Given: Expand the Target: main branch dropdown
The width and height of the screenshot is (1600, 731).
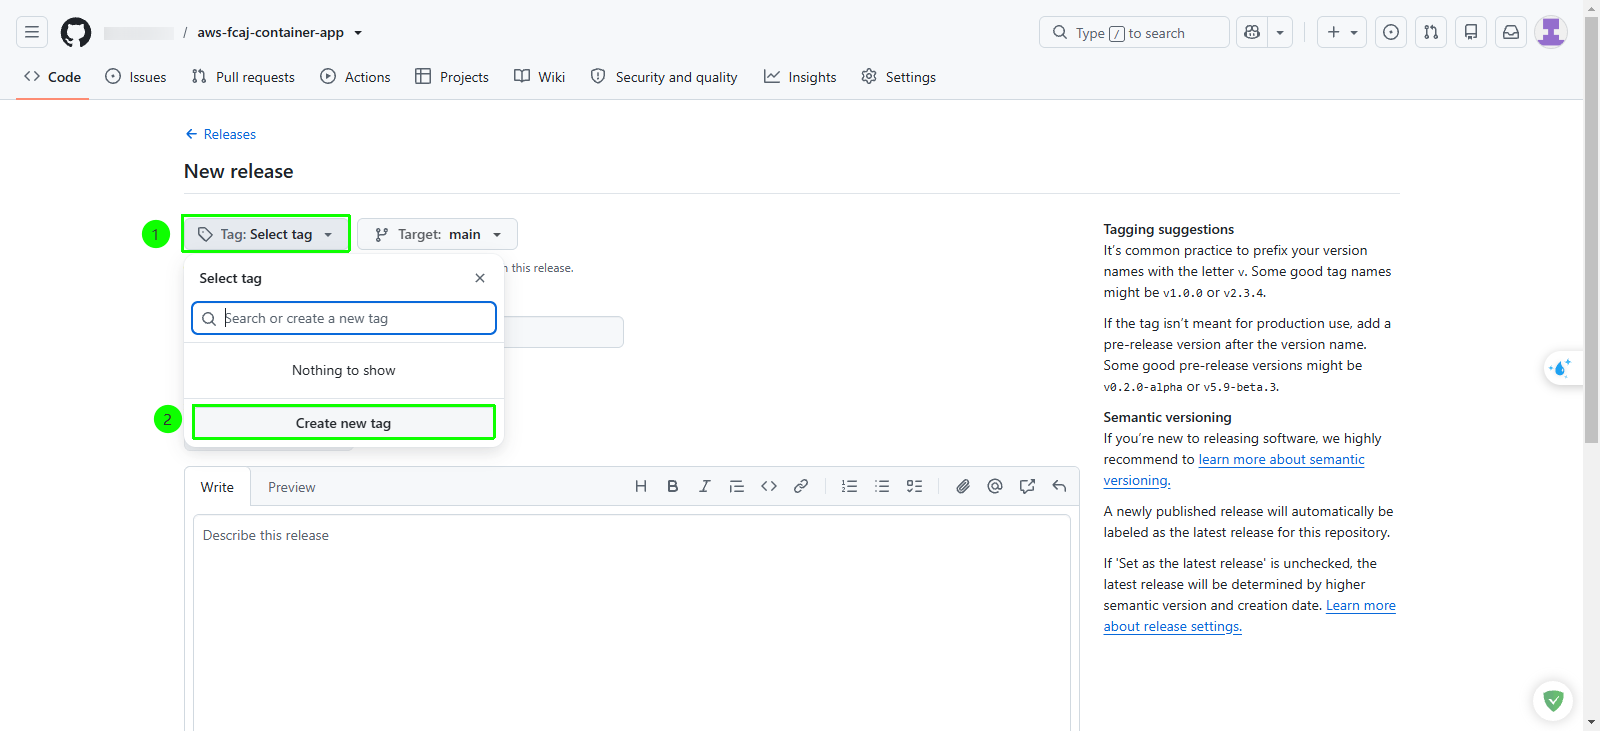Looking at the screenshot, I should point(437,234).
